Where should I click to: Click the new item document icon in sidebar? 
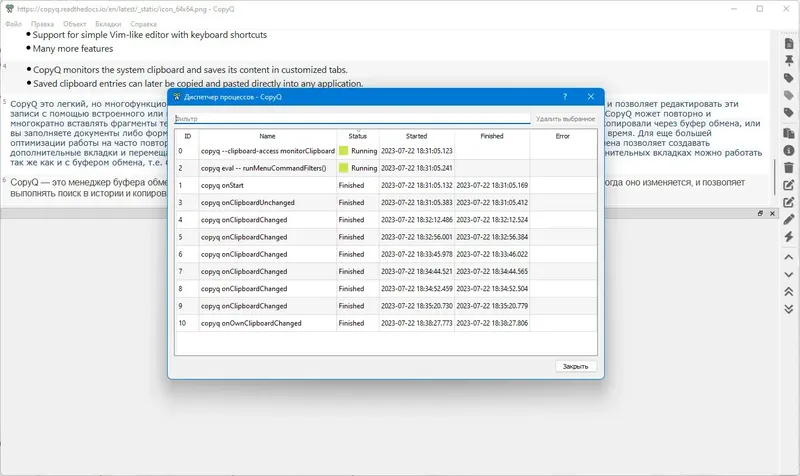(788, 44)
